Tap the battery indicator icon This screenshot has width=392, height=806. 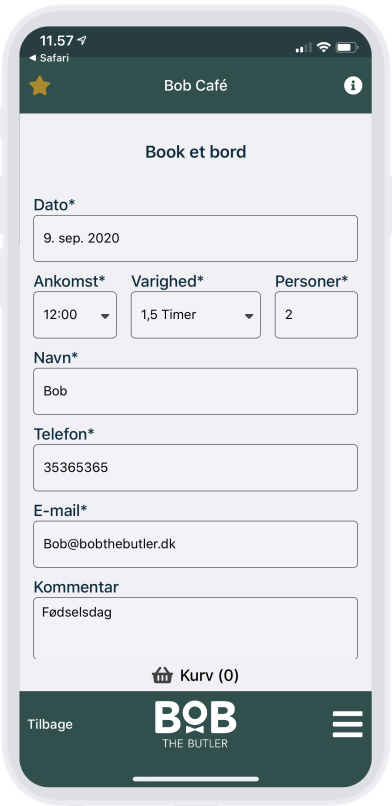pyautogui.click(x=346, y=47)
